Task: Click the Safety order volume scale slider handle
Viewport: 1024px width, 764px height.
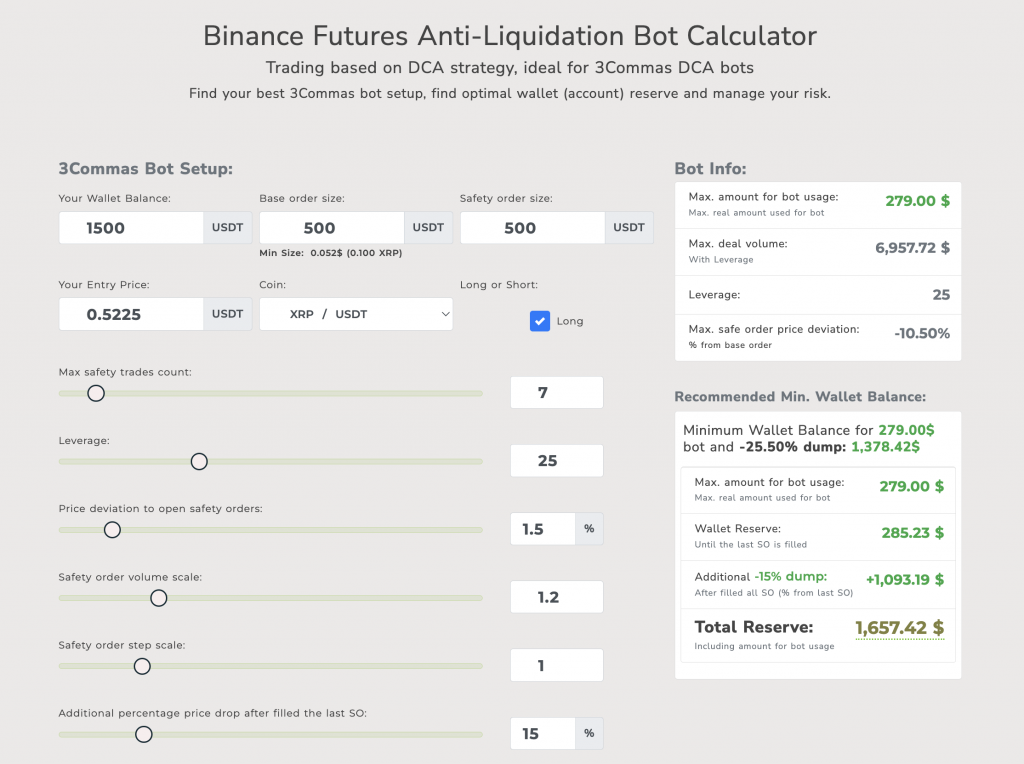Action: [159, 598]
